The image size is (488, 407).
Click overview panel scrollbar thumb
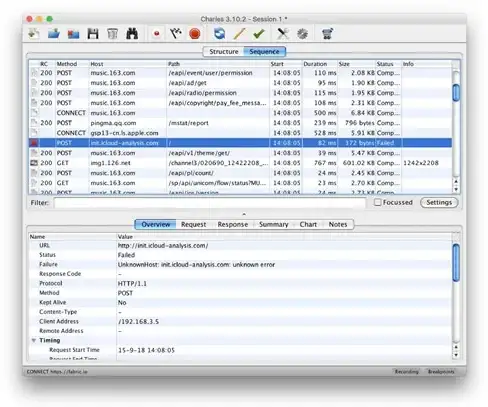click(x=456, y=263)
